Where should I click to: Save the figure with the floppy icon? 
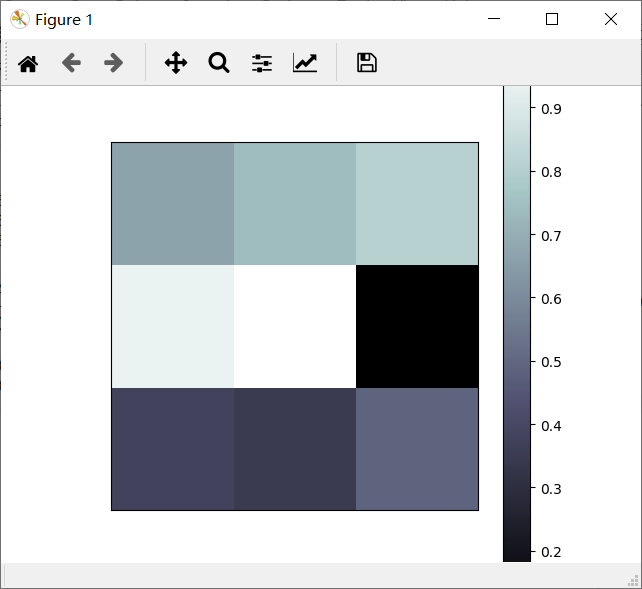[367, 63]
